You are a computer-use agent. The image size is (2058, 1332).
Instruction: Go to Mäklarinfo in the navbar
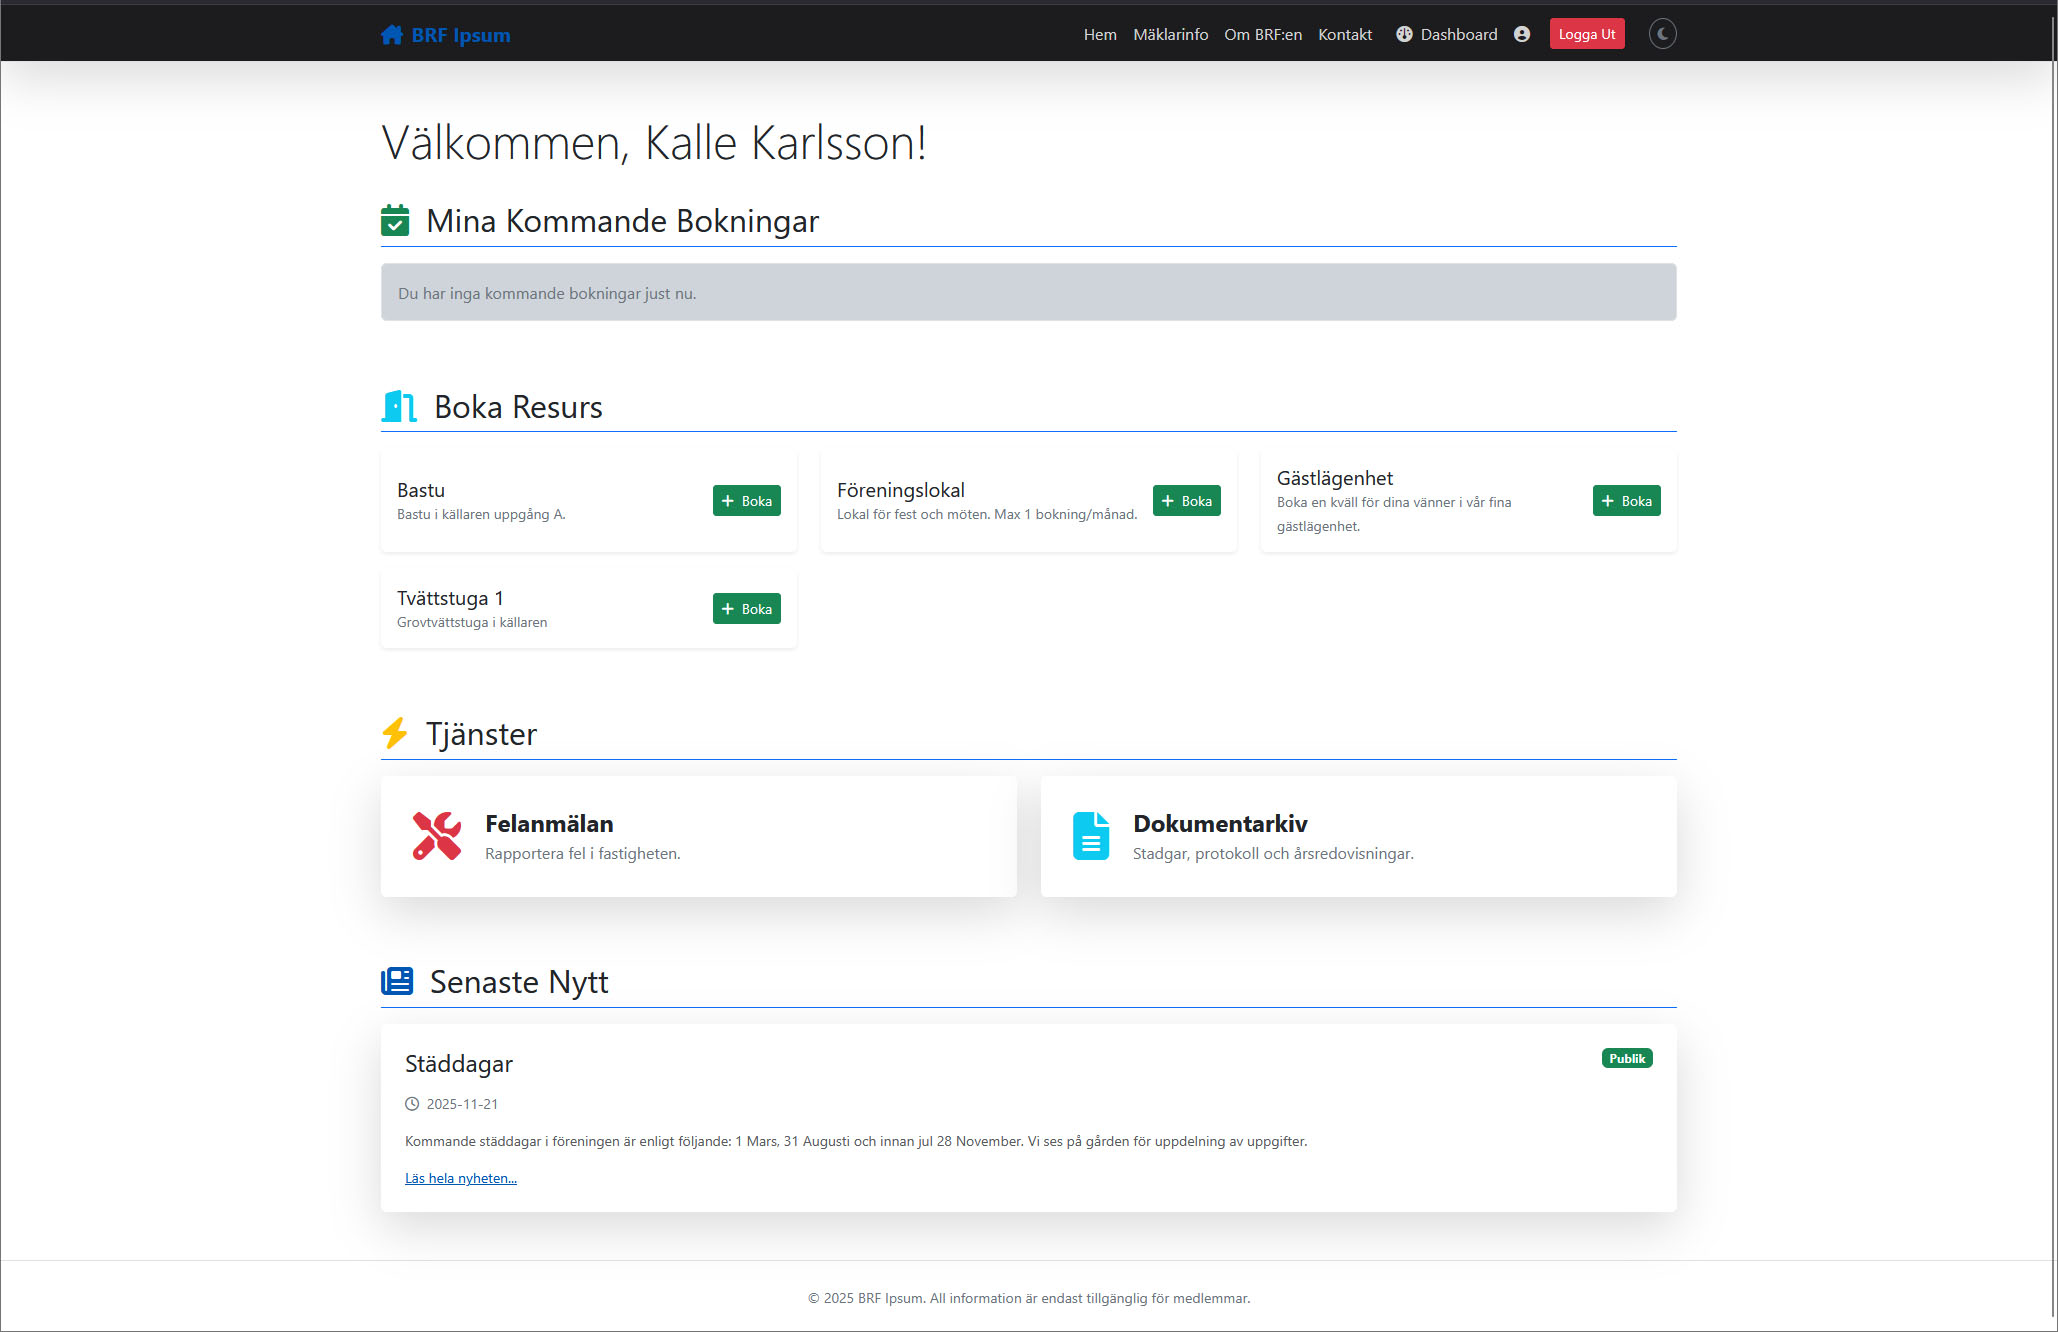(1170, 34)
